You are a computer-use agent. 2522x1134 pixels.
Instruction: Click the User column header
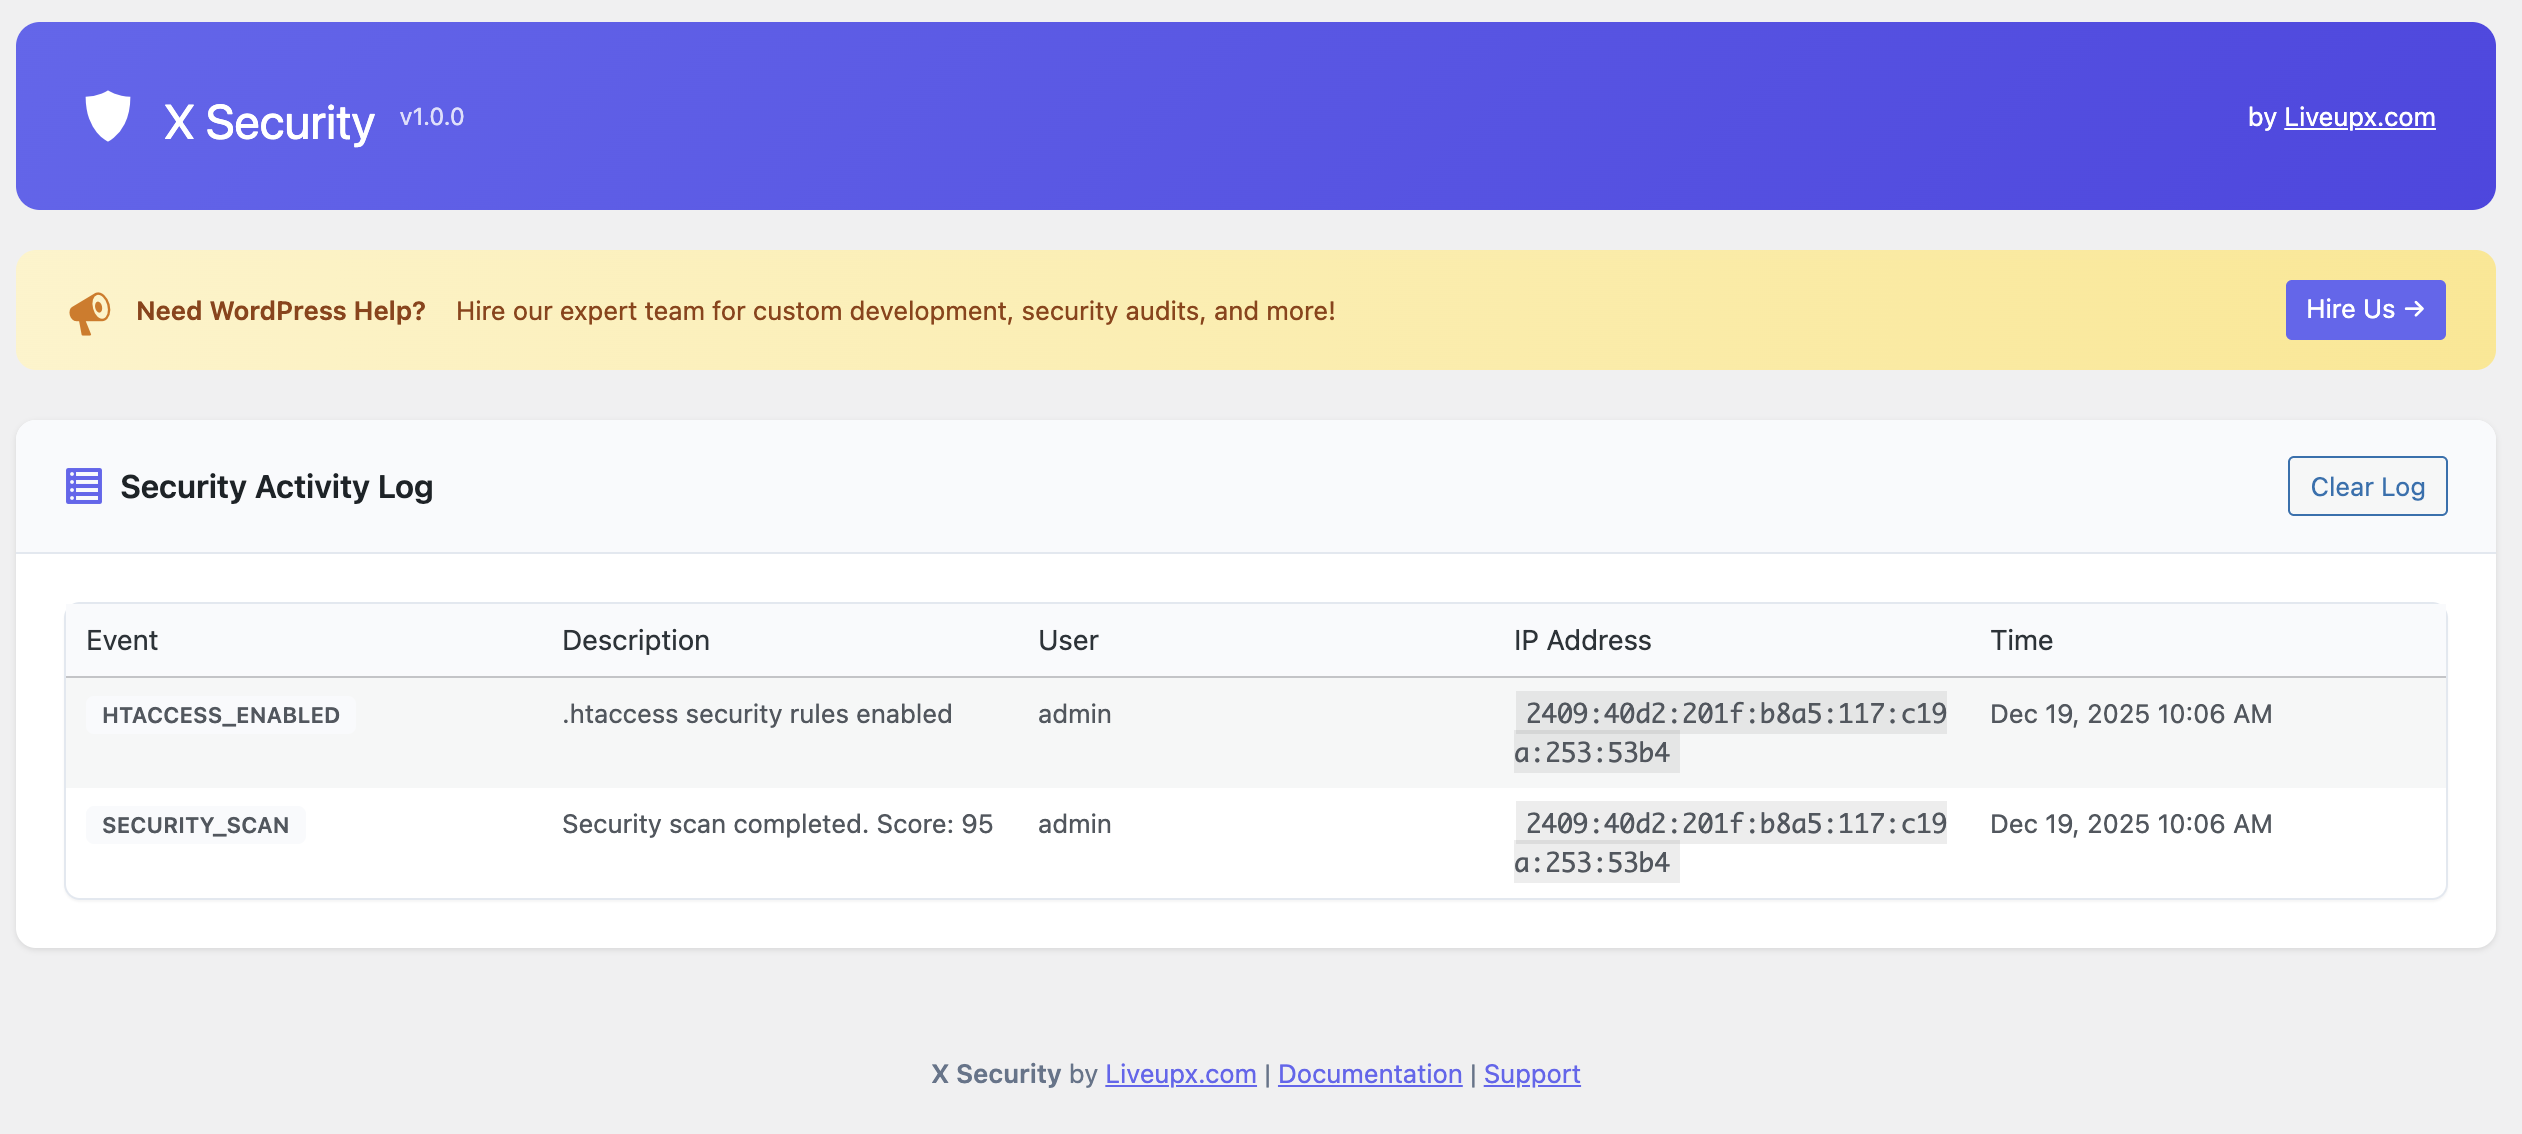[1068, 640]
